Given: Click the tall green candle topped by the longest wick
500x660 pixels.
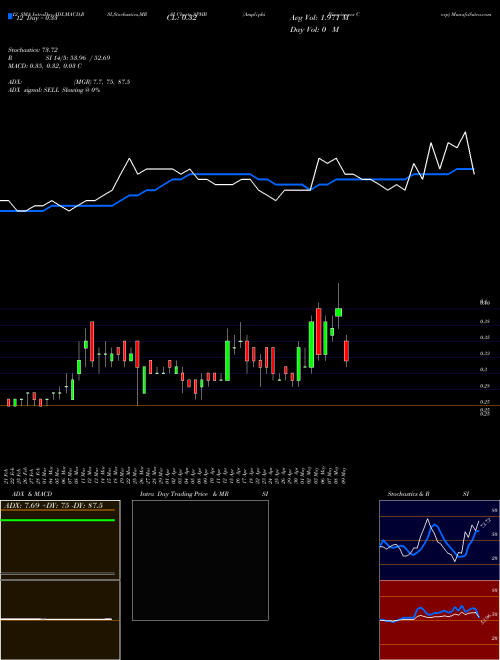Looking at the screenshot, I should click(x=338, y=312).
